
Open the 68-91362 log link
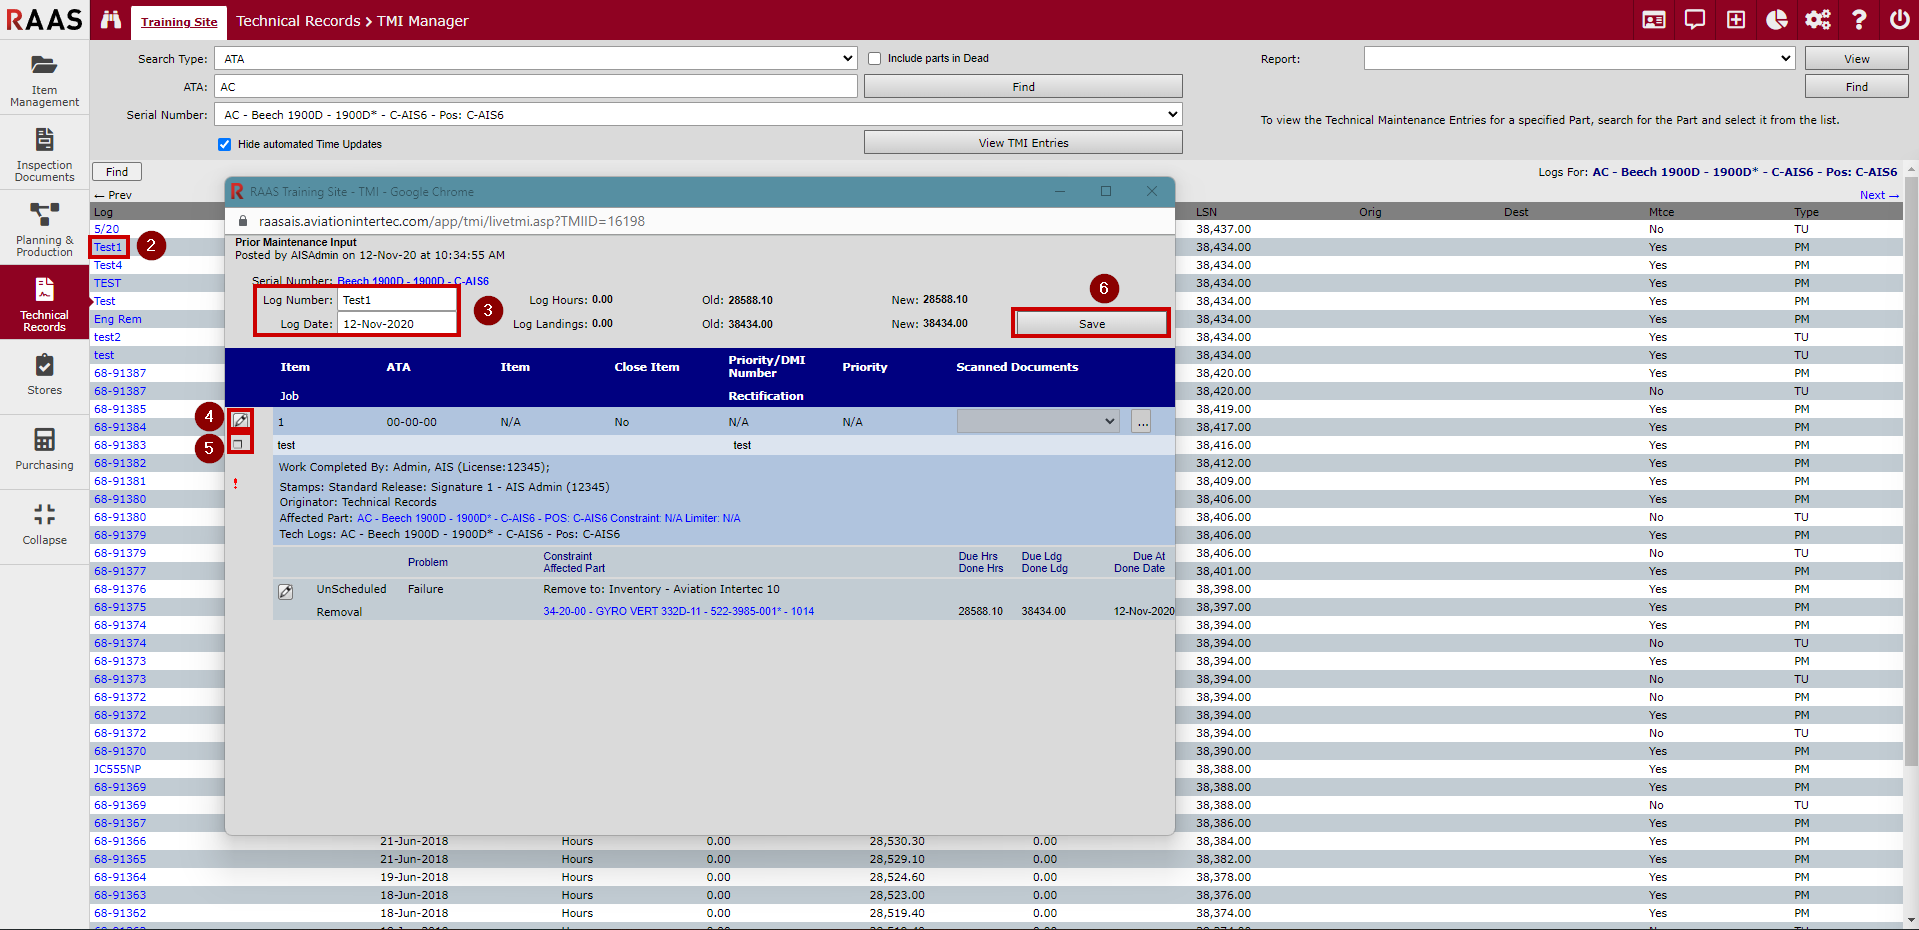[120, 913]
